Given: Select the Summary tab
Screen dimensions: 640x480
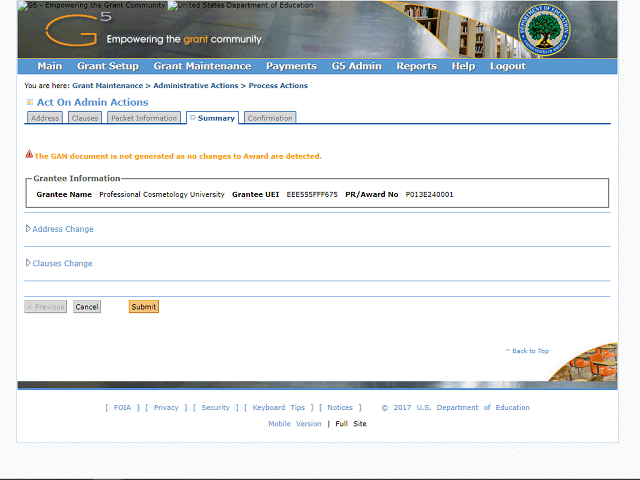Looking at the screenshot, I should point(213,118).
